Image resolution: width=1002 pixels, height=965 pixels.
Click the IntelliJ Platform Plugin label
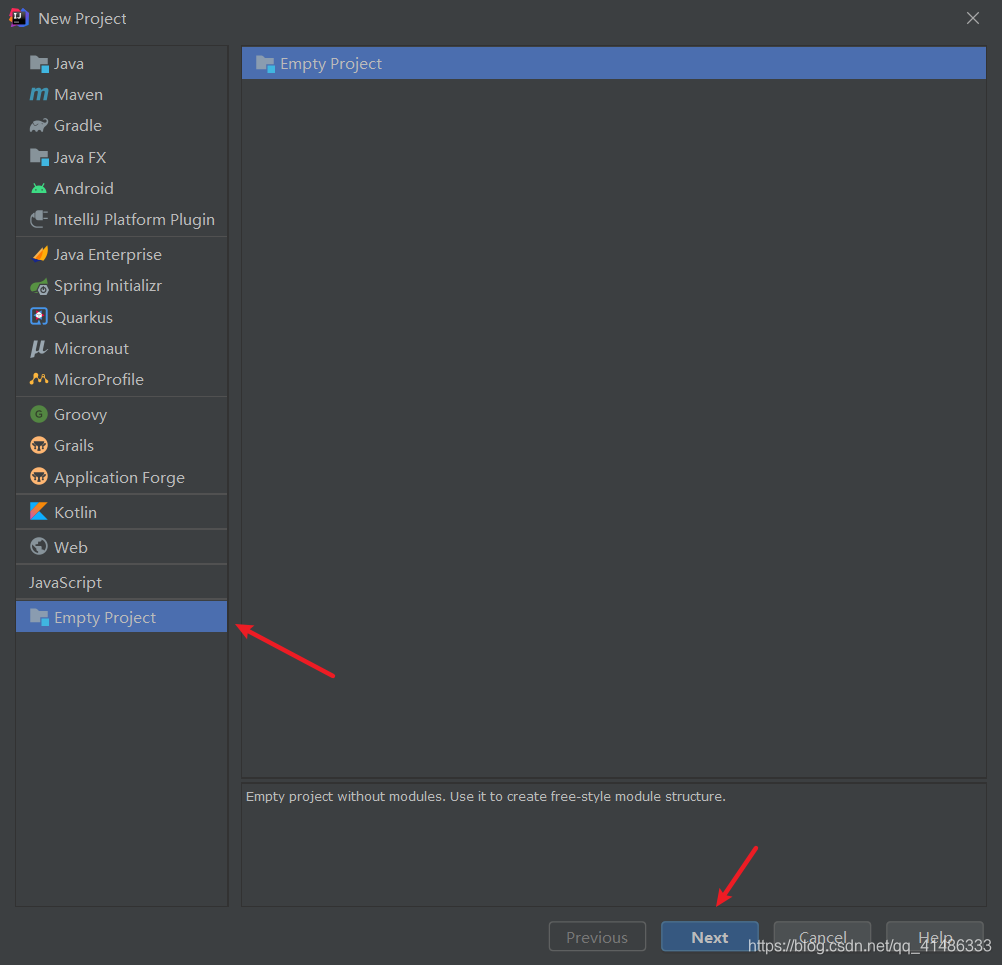[x=134, y=220]
